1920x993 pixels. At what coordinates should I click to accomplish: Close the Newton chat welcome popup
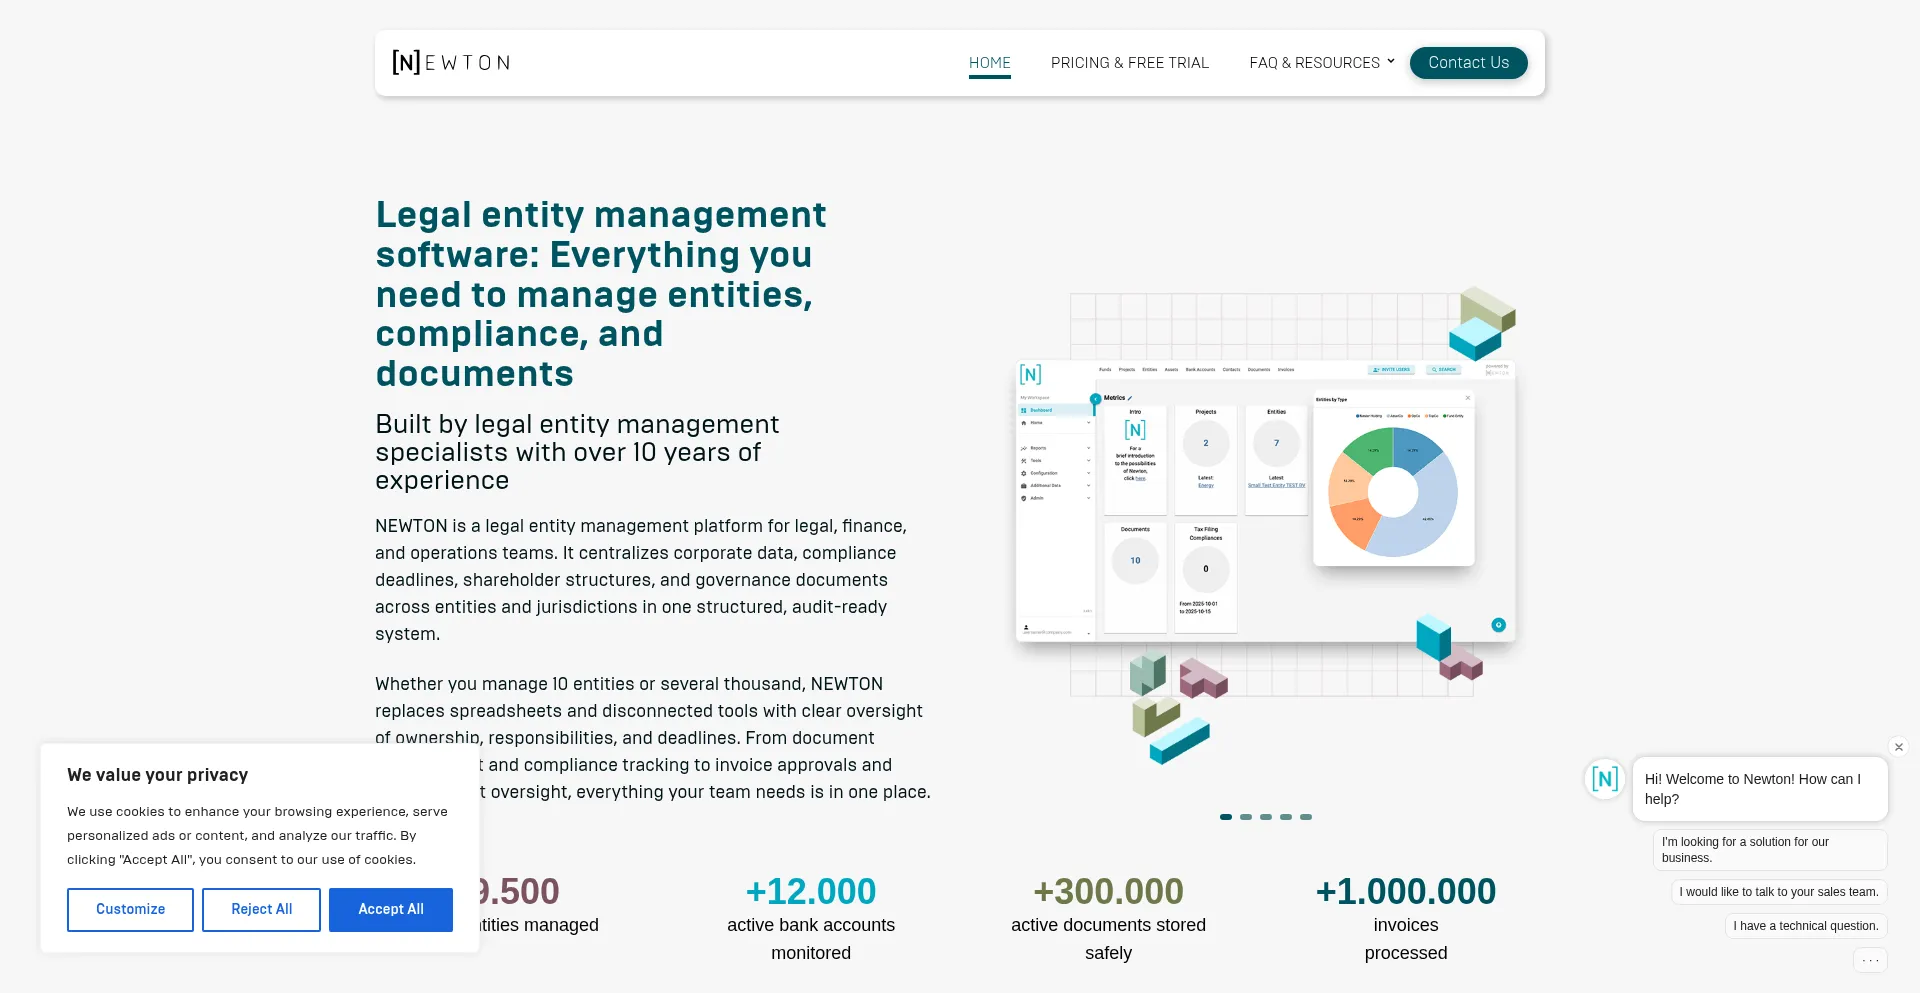pyautogui.click(x=1899, y=747)
